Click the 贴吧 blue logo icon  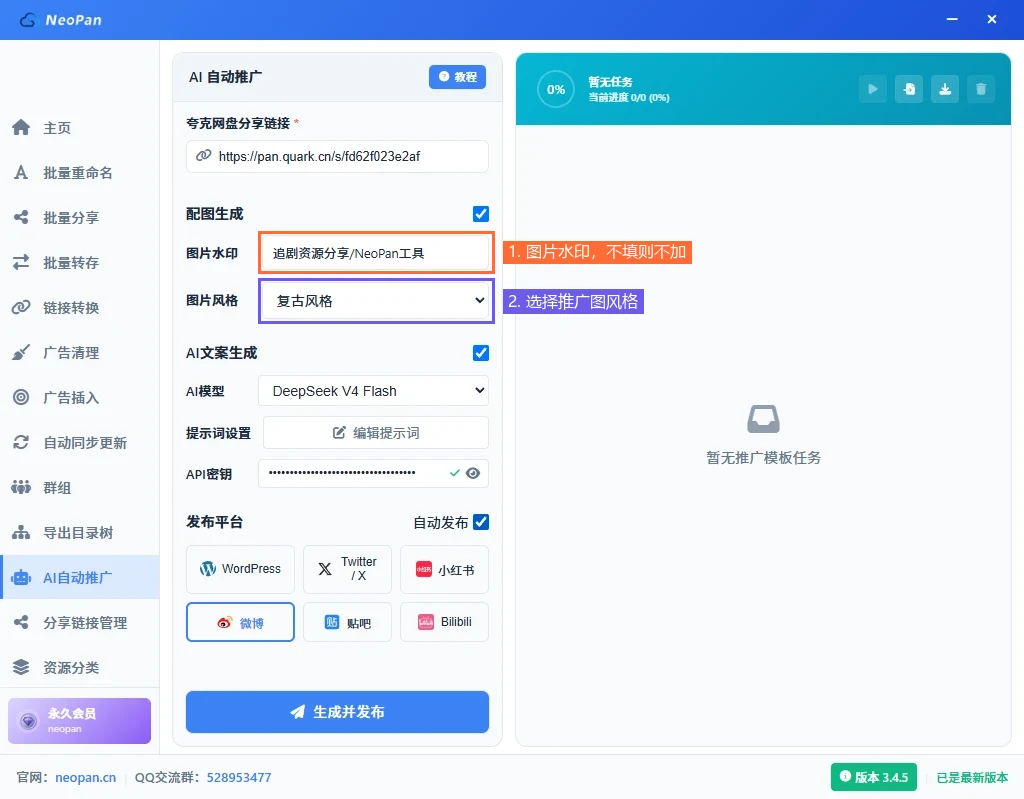click(332, 622)
